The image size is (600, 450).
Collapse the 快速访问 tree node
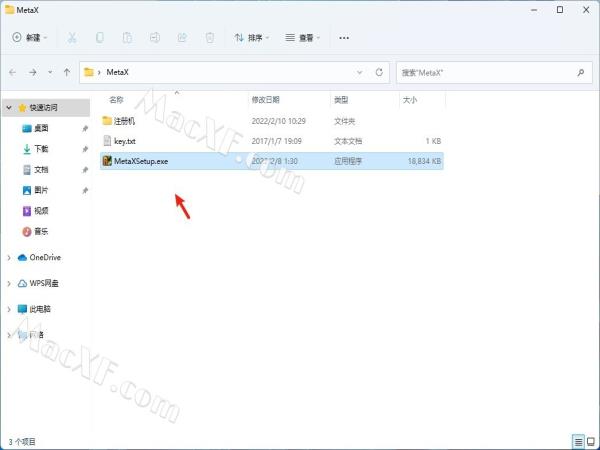point(9,108)
